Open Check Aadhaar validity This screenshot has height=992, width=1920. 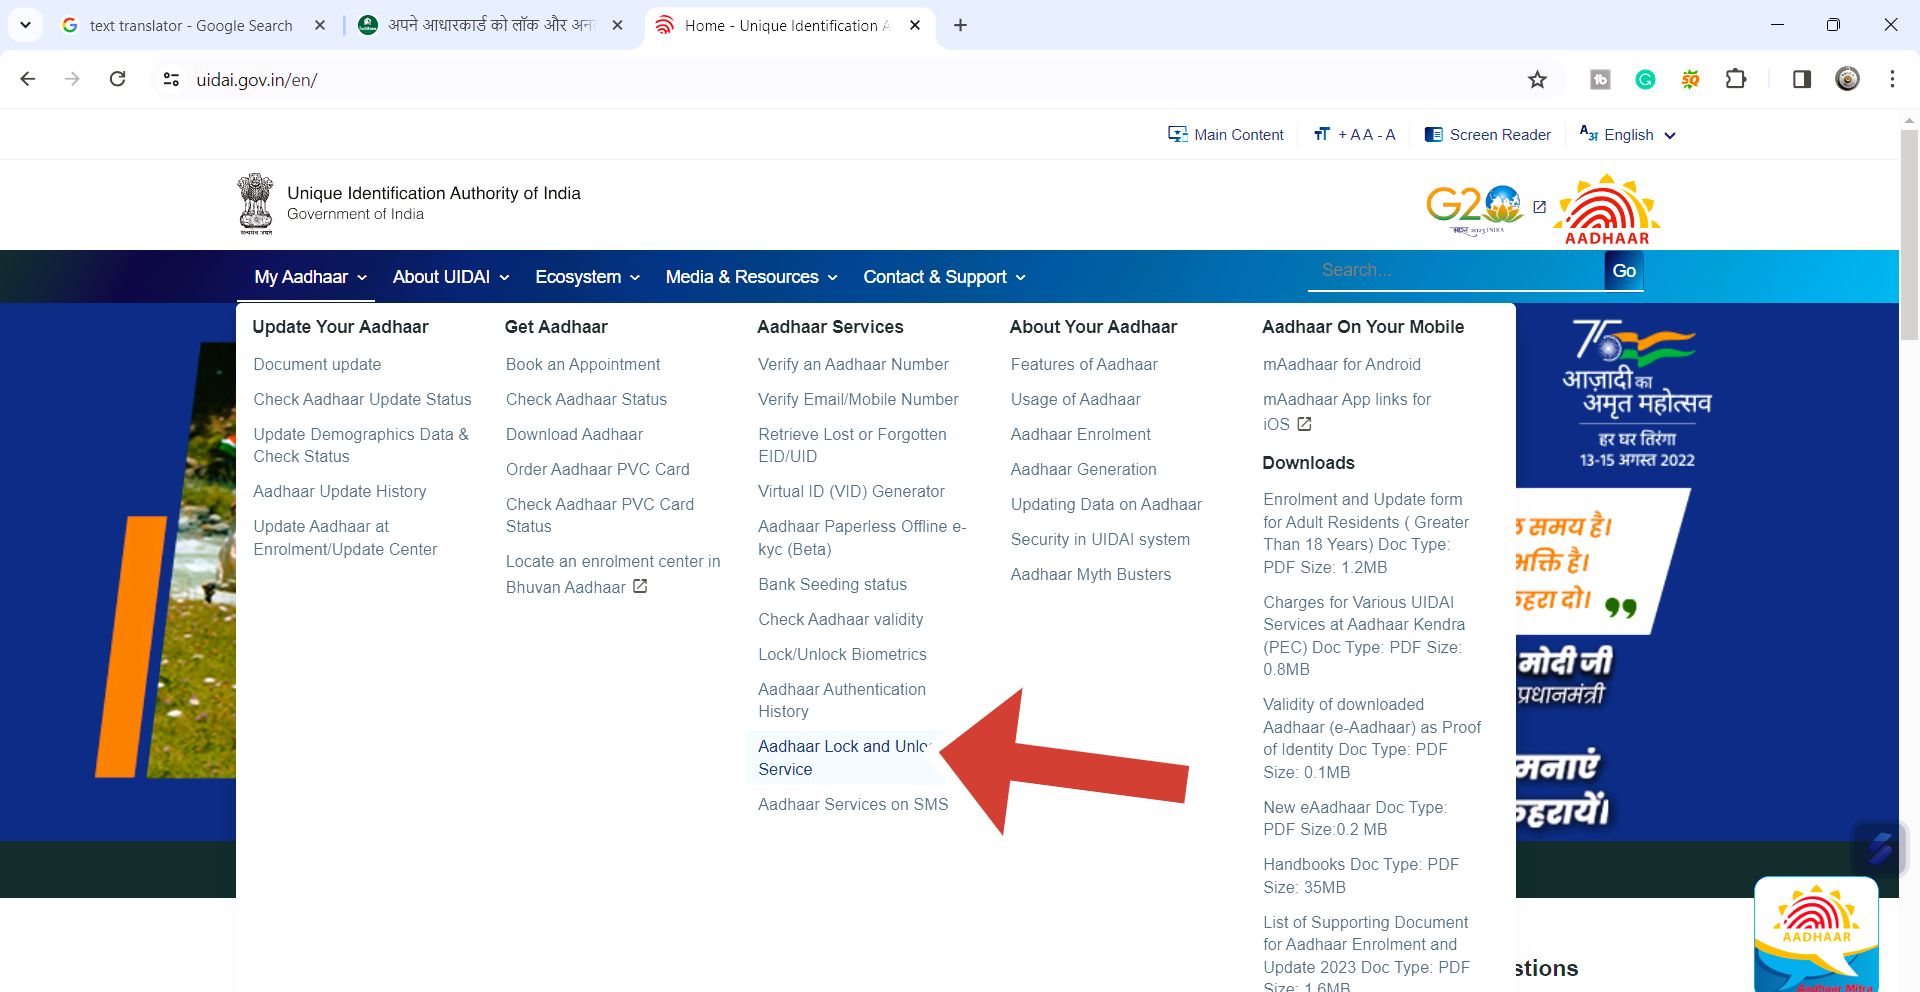(x=840, y=619)
